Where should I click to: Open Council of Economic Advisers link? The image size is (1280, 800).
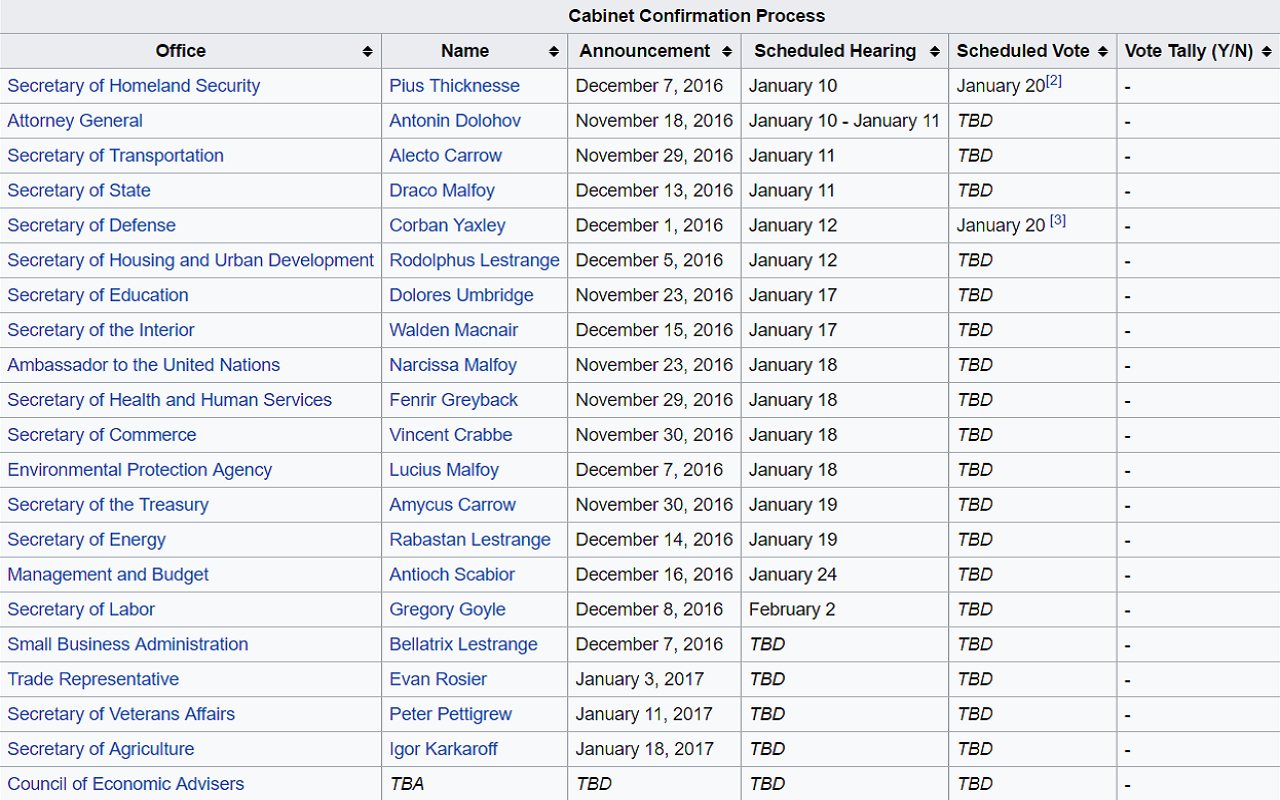point(126,785)
